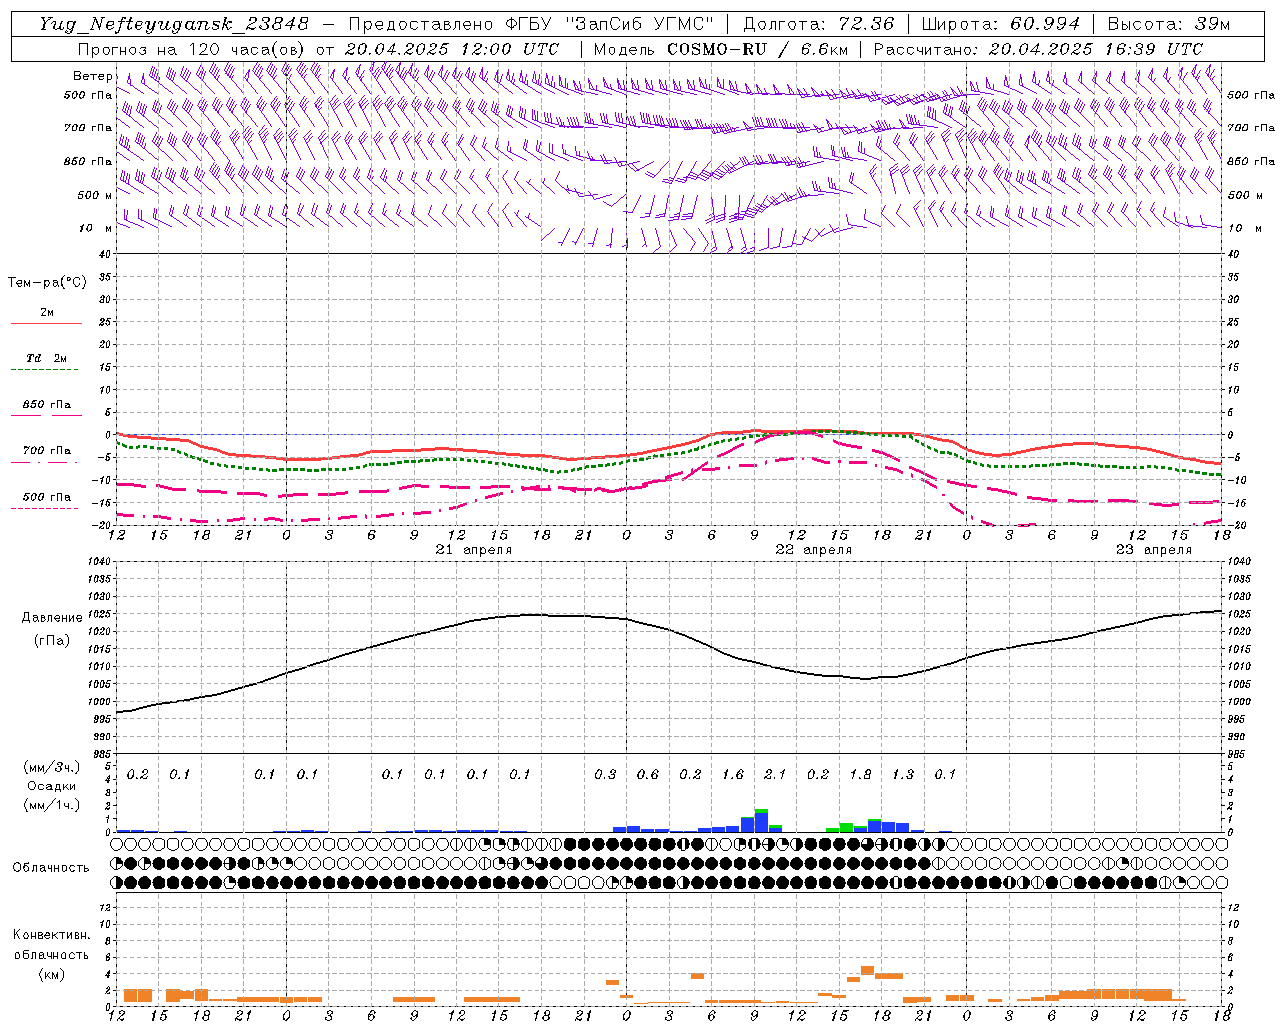Click the station title Yug_Nefteyugansk_23848
The image size is (1280, 1024).
pyautogui.click(x=174, y=24)
